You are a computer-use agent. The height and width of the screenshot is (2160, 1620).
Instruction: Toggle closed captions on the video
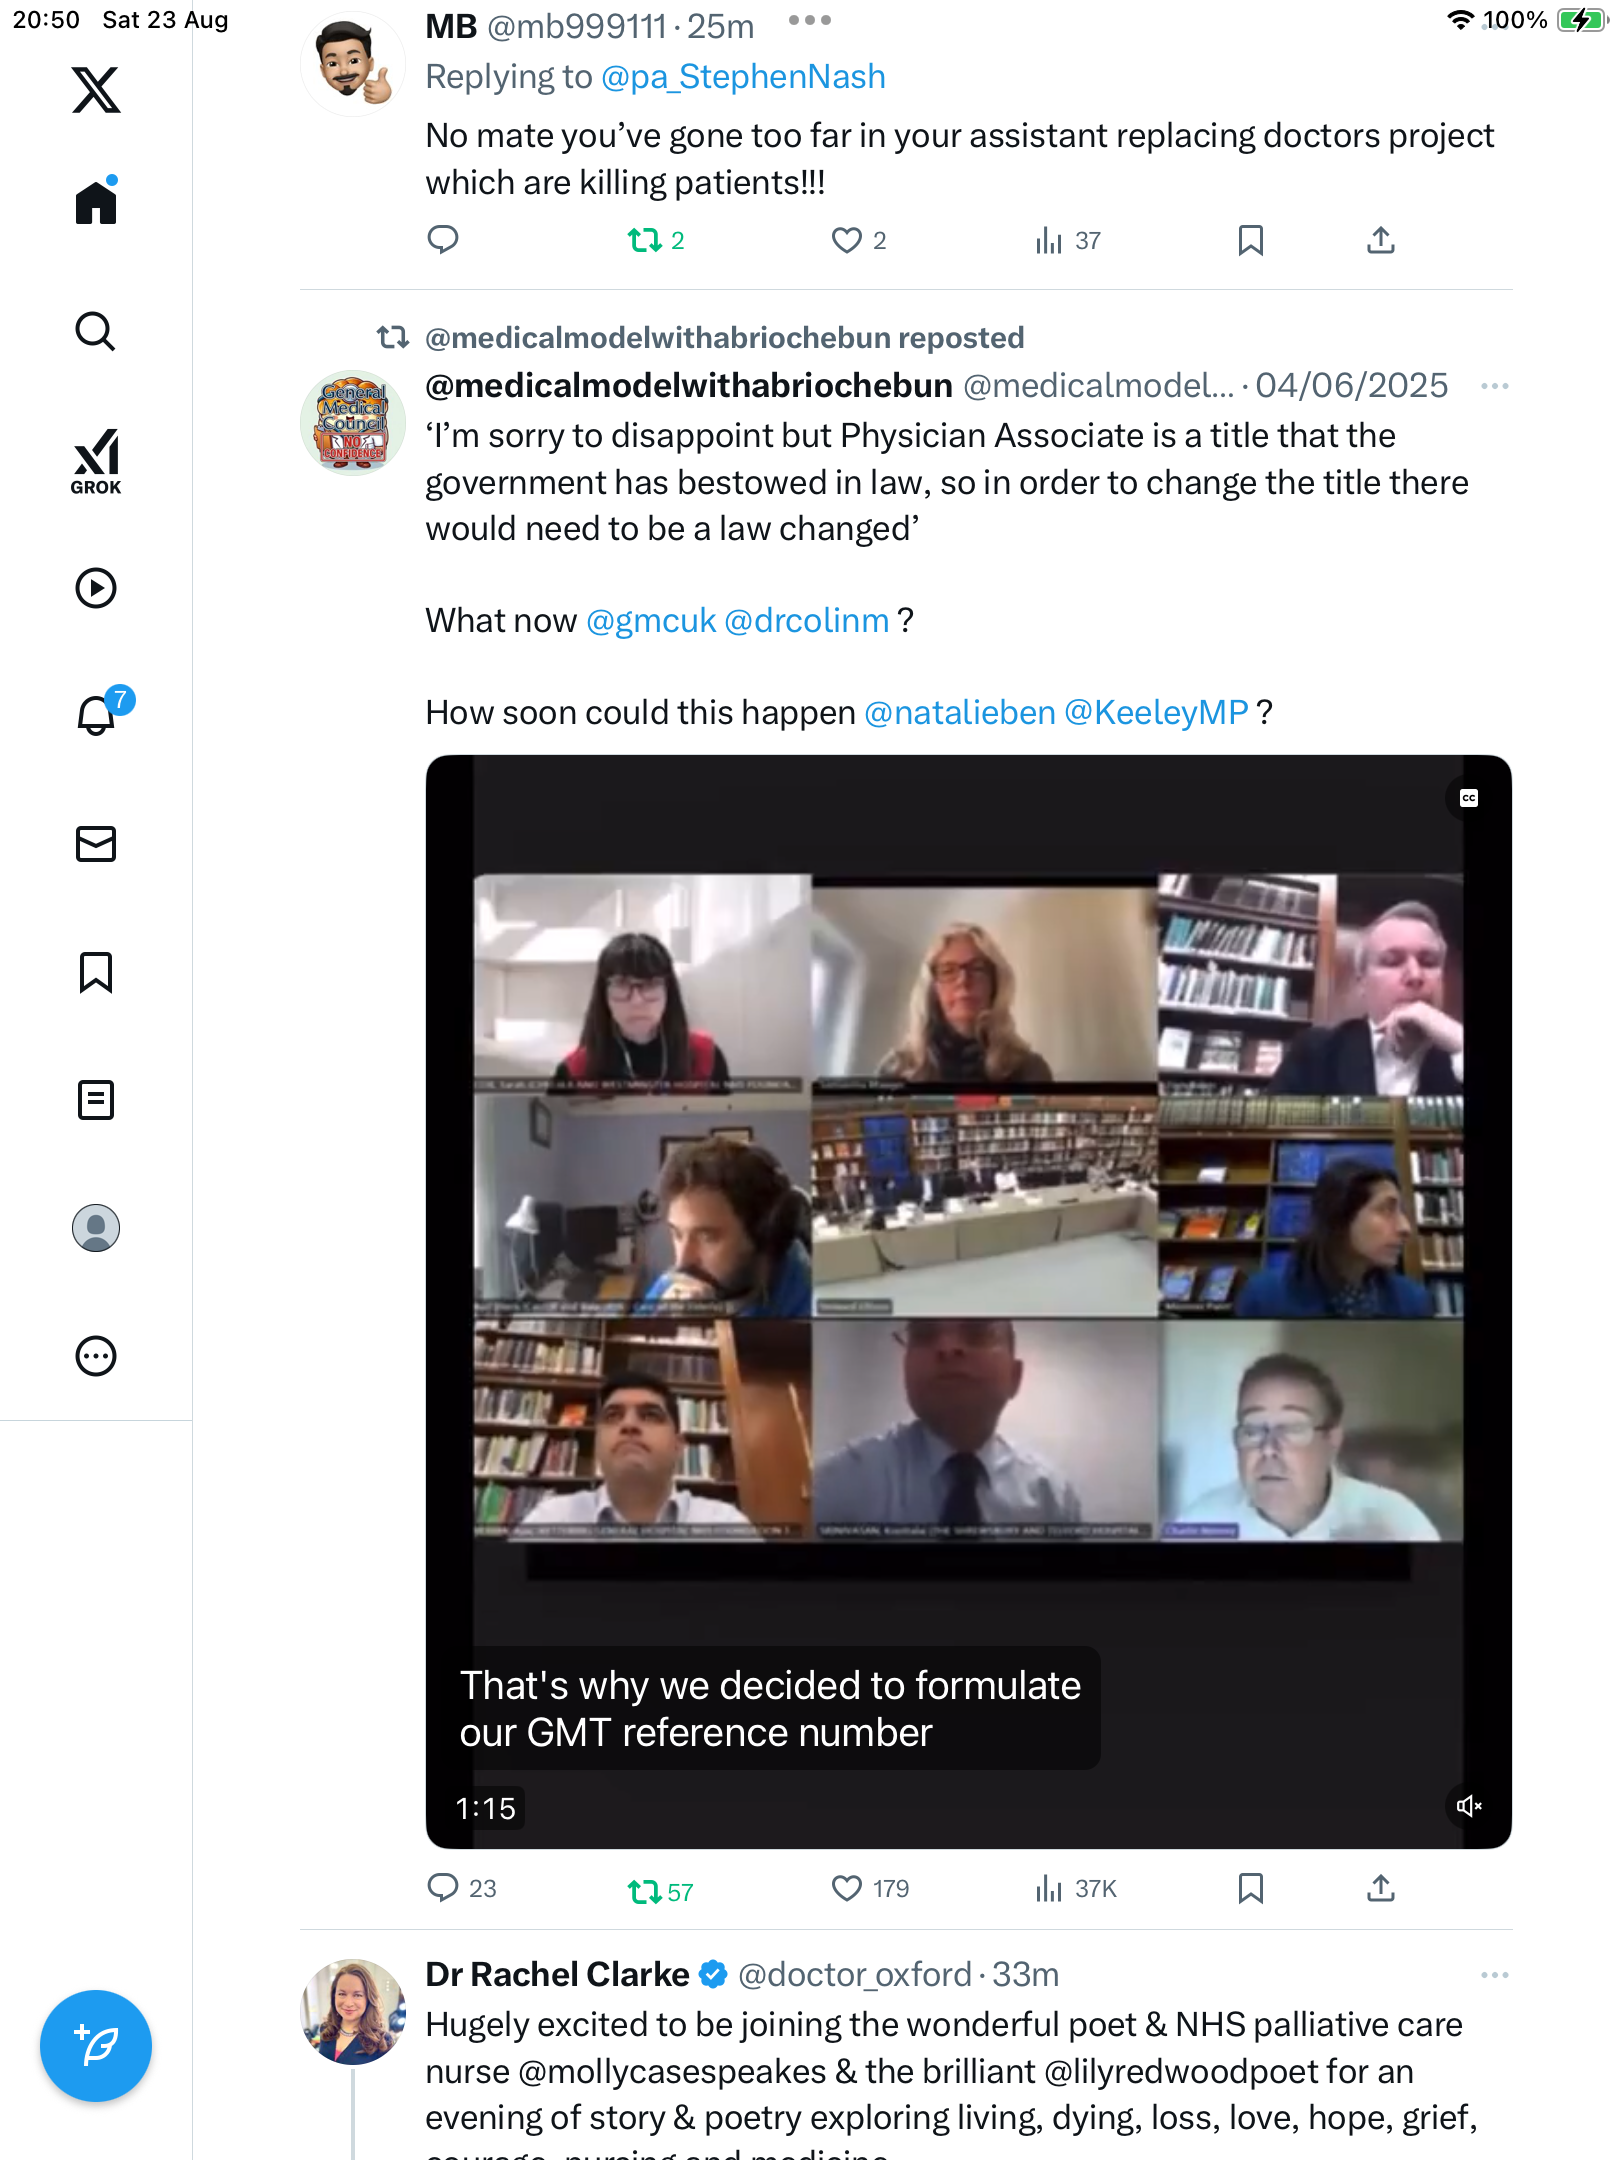point(1469,798)
